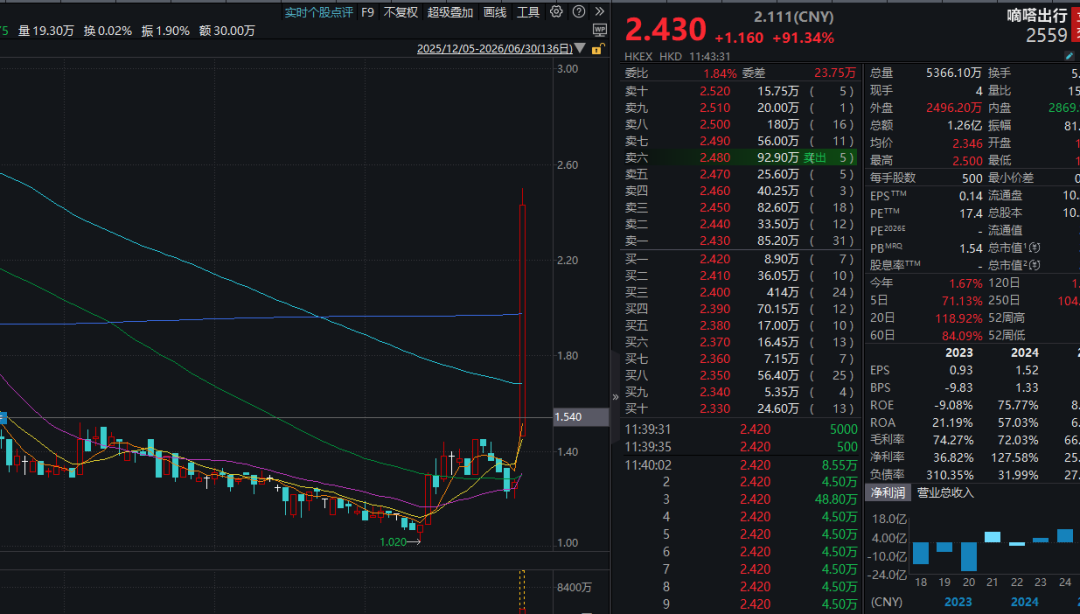
Task: Click the F9 button
Action: pos(368,12)
